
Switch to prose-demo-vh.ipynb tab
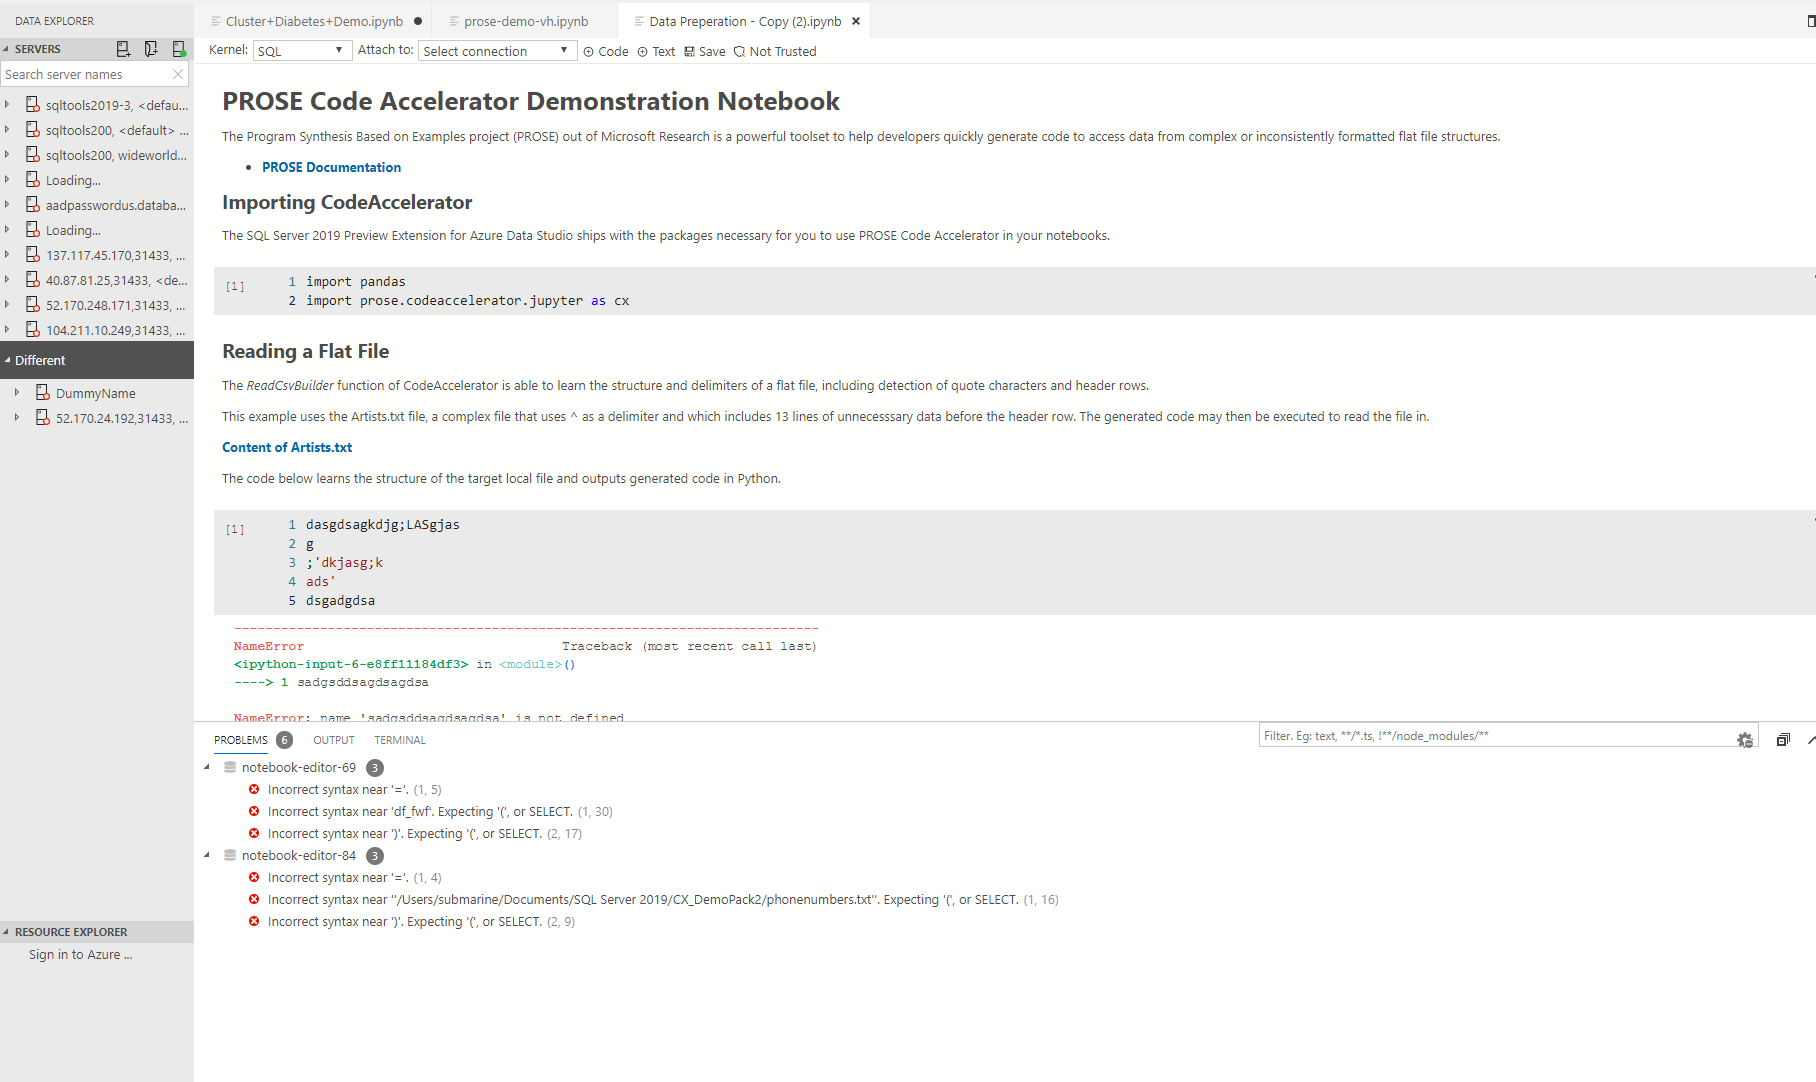(x=526, y=21)
